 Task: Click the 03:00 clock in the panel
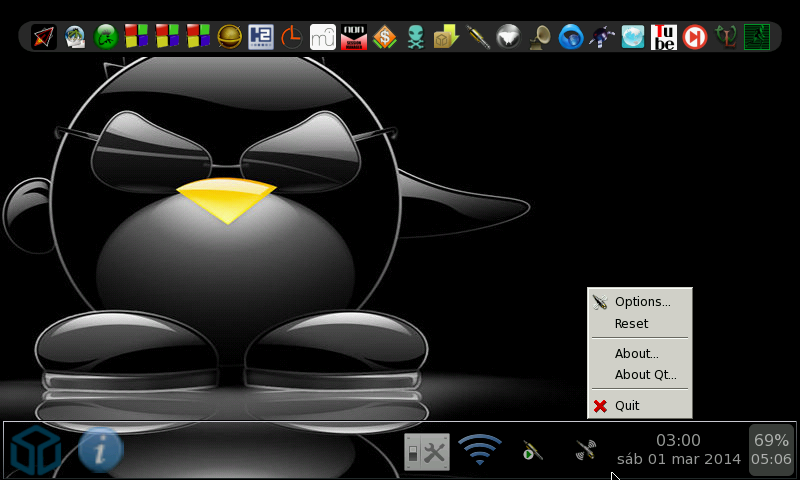[678, 440]
